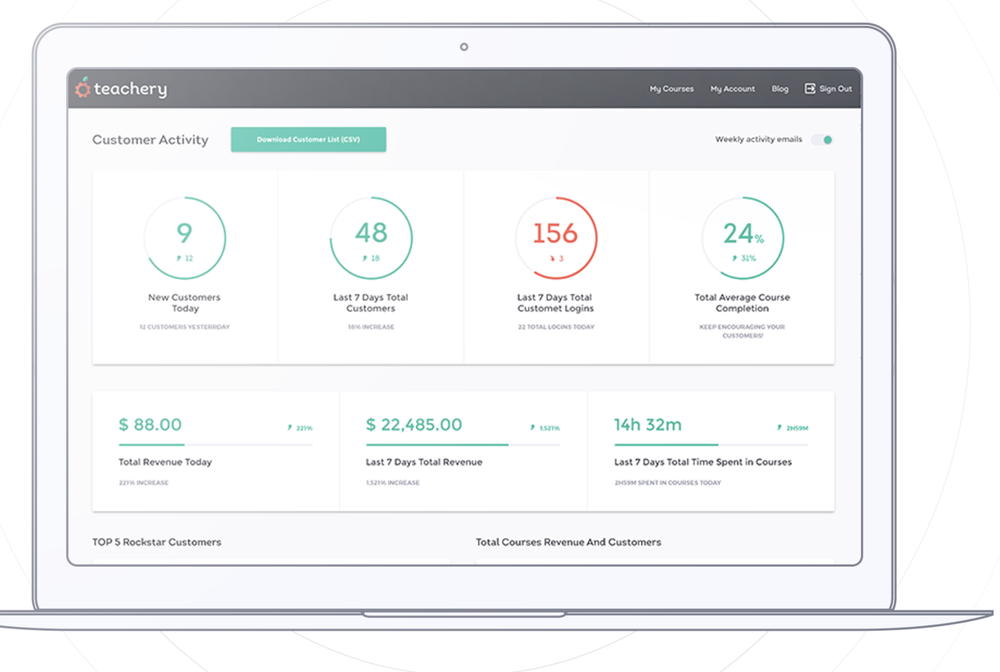Click the 'New Customers Today' label
The height and width of the screenshot is (672, 1000).
(184, 303)
